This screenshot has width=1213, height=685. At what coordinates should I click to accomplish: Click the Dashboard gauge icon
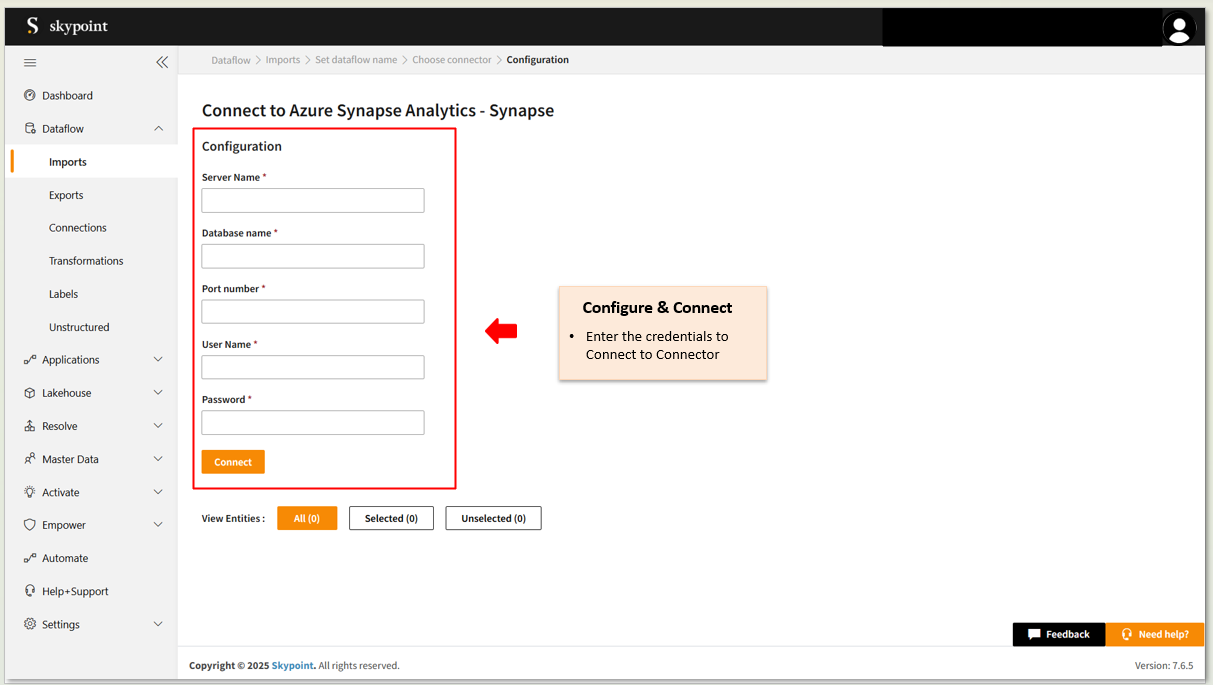coord(30,96)
